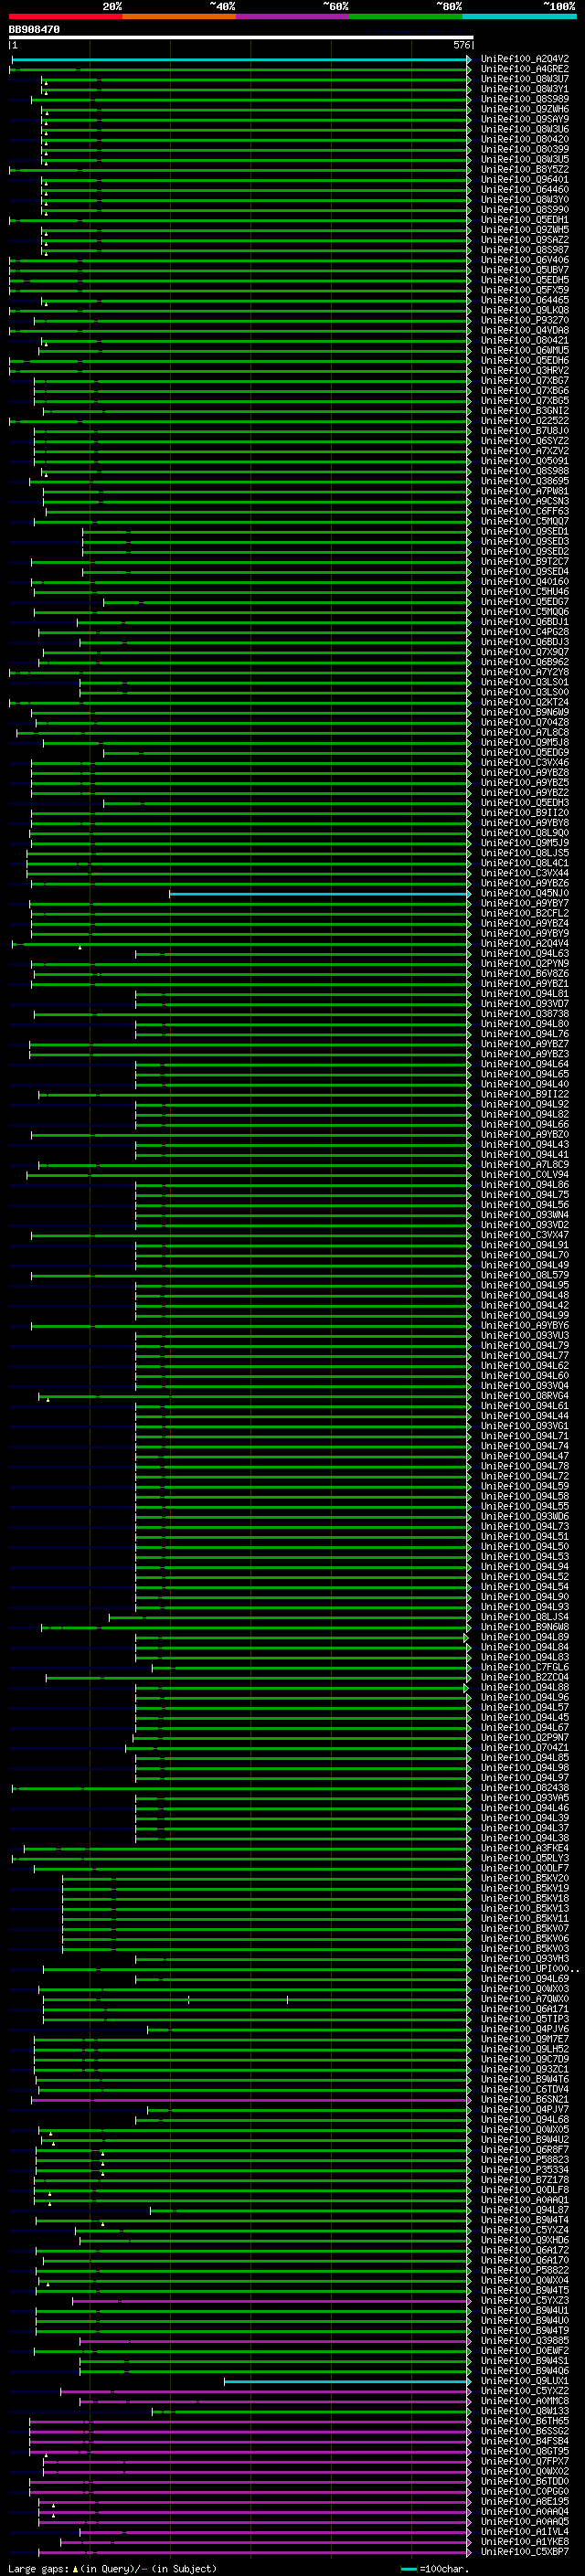Click the green ~80% identity legend bar
This screenshot has width=585, height=2576.
[406, 16]
